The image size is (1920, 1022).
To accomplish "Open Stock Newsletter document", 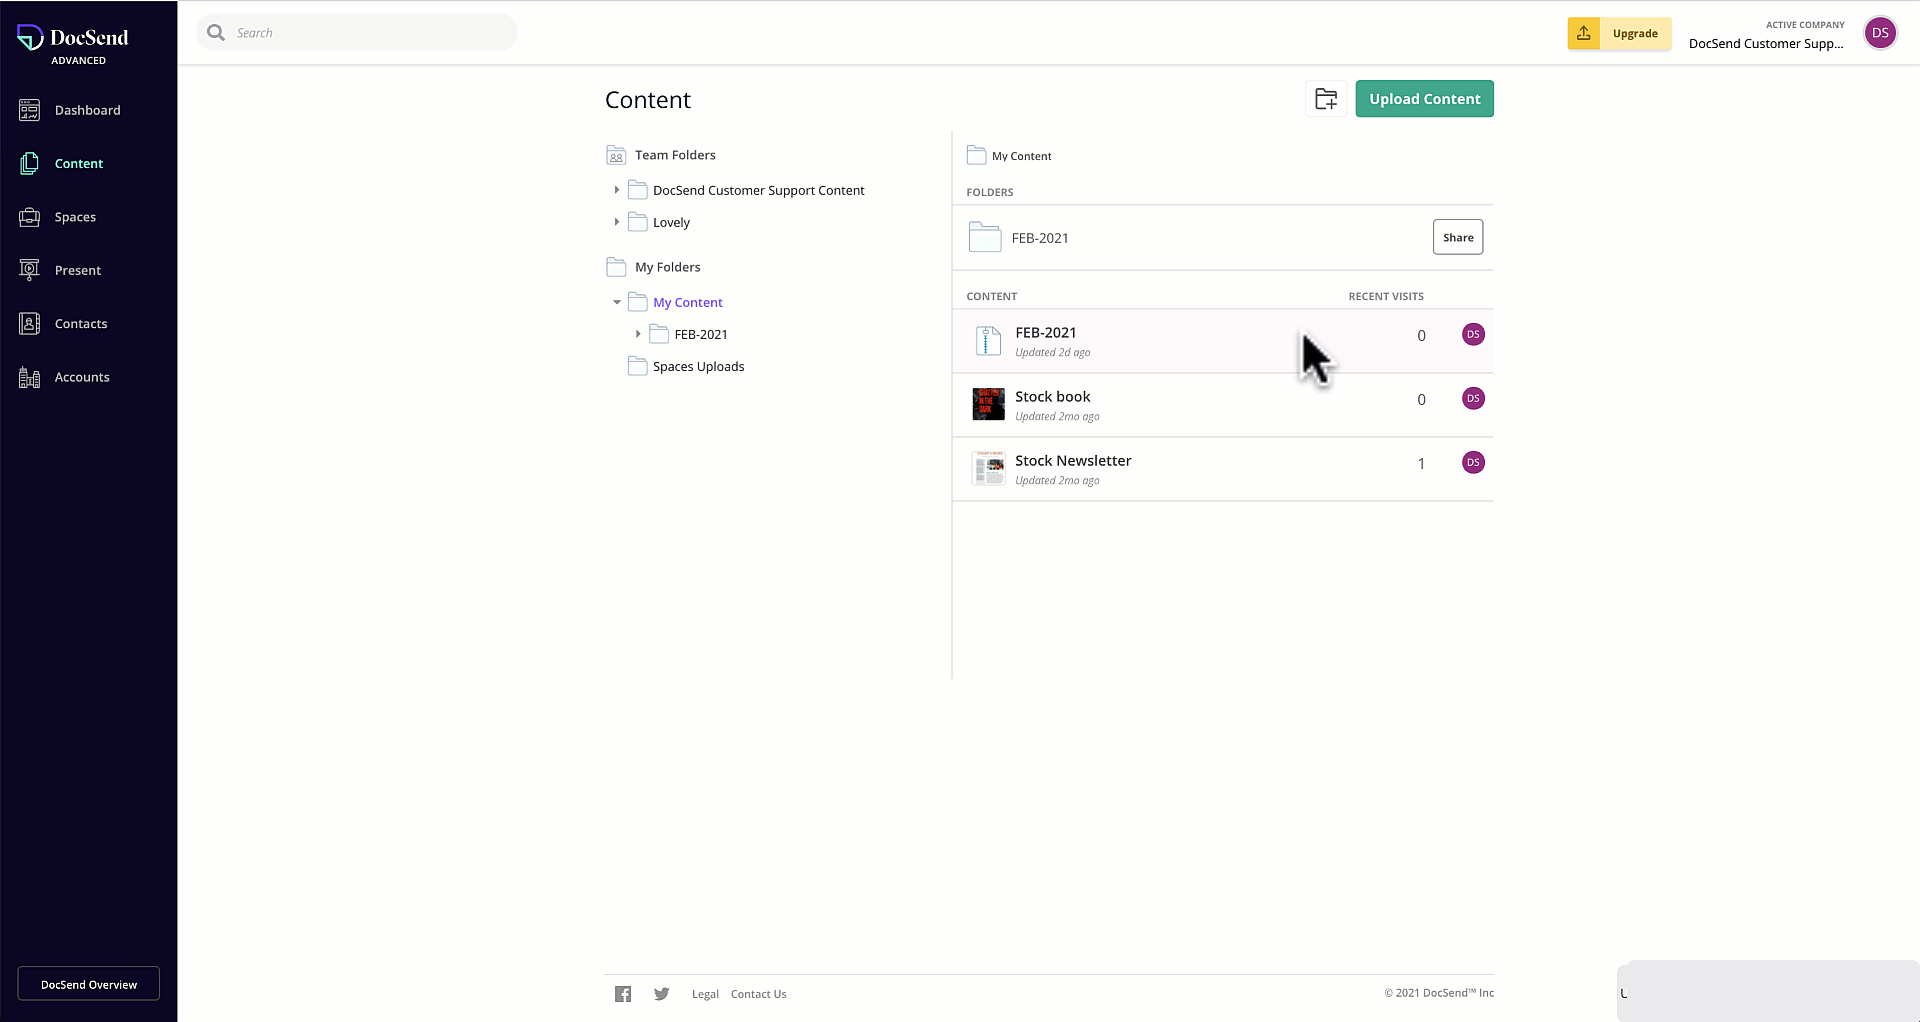I will point(1073,460).
